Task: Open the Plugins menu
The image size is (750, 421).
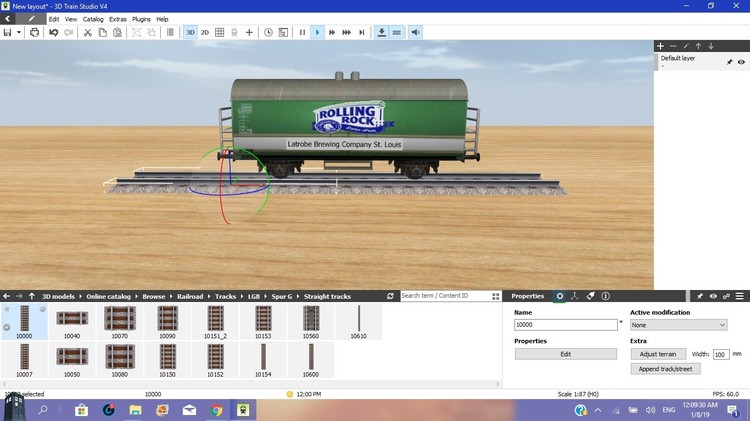Action: click(x=141, y=19)
